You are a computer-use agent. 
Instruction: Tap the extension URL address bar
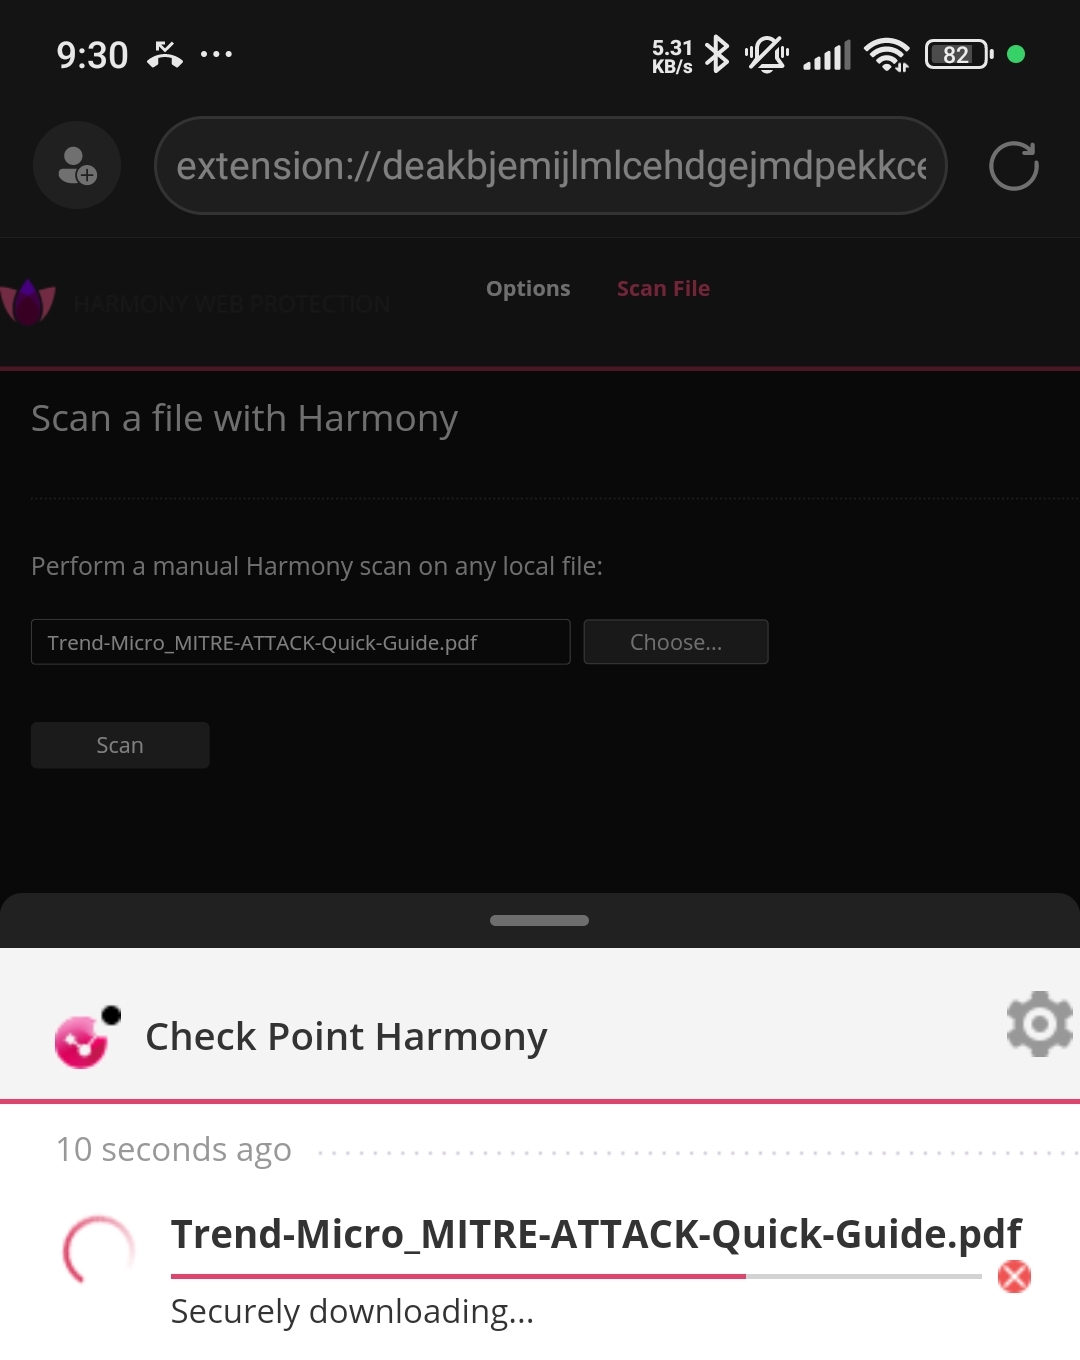coord(551,166)
